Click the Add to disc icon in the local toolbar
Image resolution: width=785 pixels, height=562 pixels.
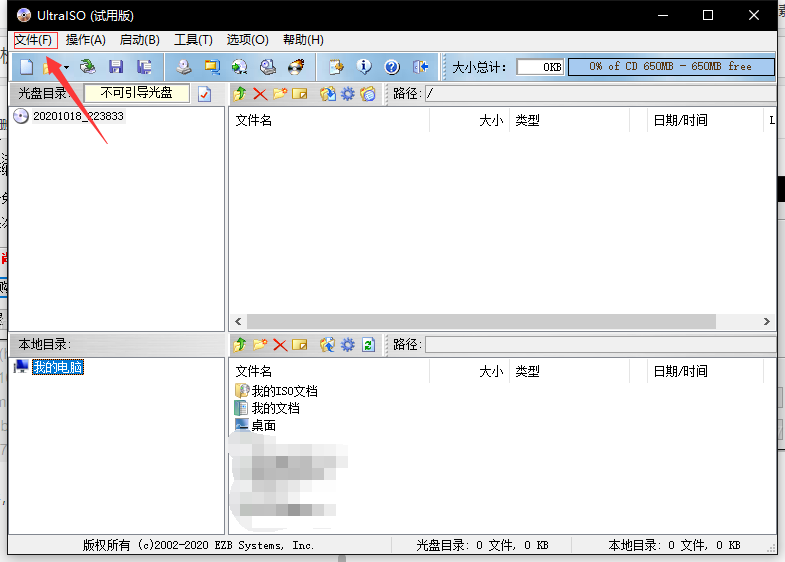pyautogui.click(x=327, y=345)
